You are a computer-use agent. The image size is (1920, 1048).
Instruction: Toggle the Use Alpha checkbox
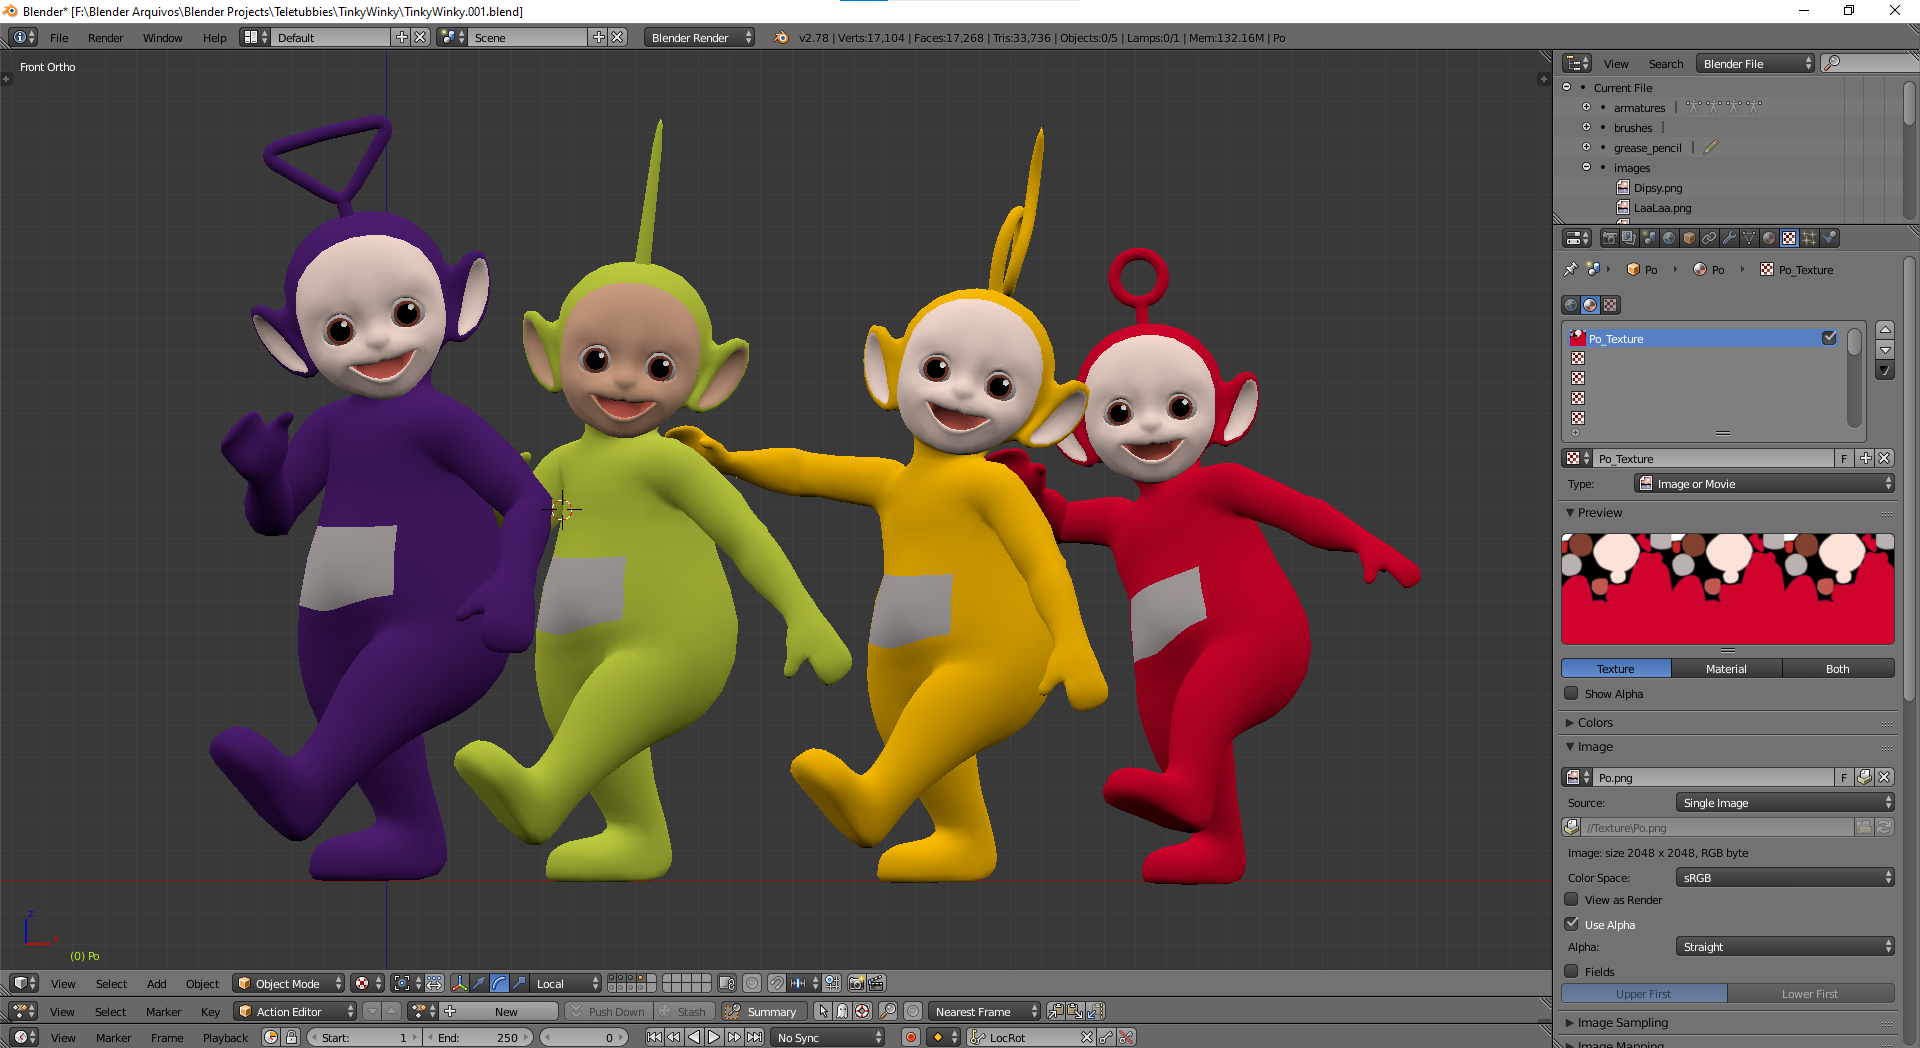point(1572,925)
